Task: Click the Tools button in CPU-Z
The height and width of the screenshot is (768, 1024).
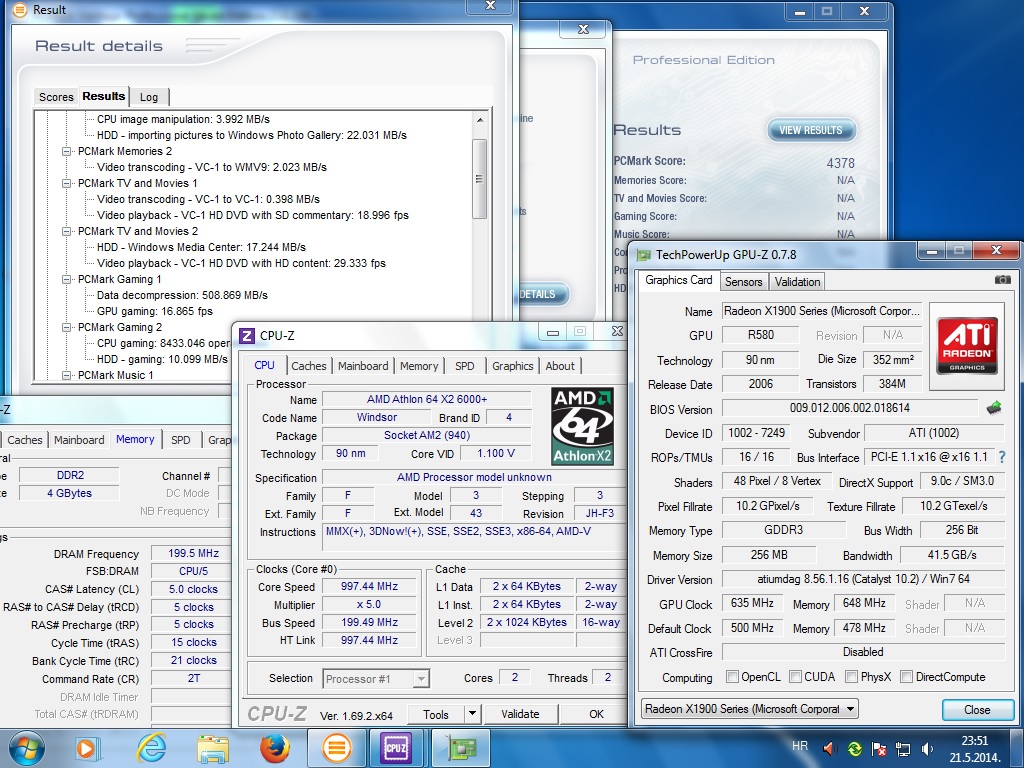Action: pyautogui.click(x=436, y=714)
